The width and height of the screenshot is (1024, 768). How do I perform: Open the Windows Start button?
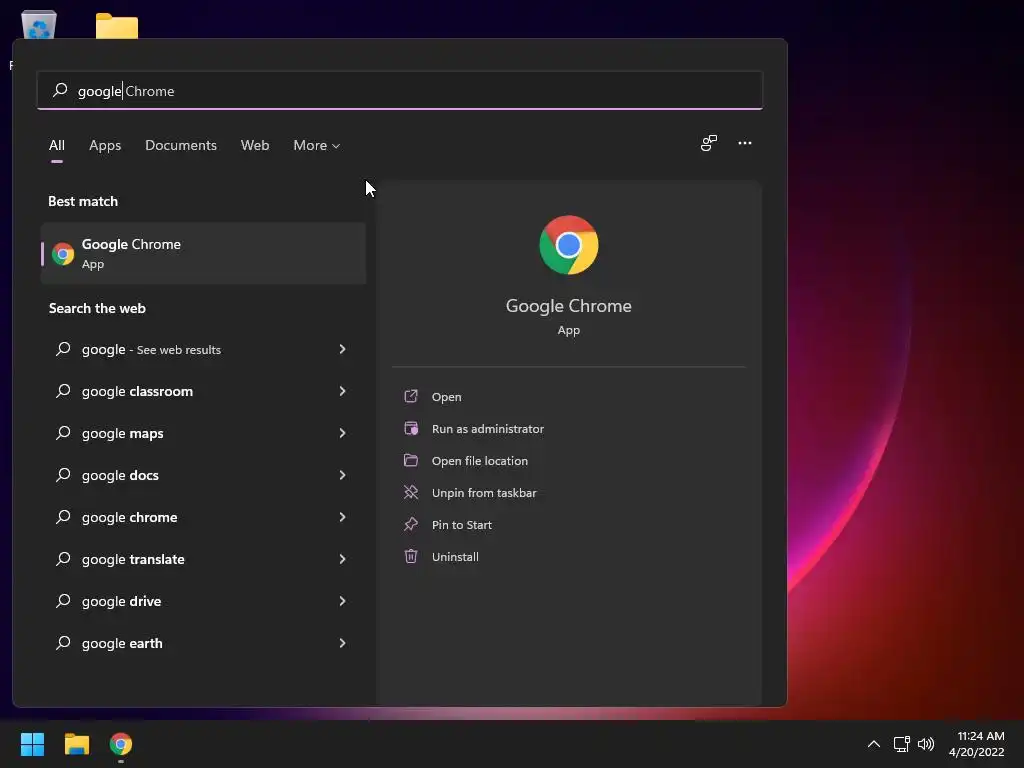click(32, 744)
